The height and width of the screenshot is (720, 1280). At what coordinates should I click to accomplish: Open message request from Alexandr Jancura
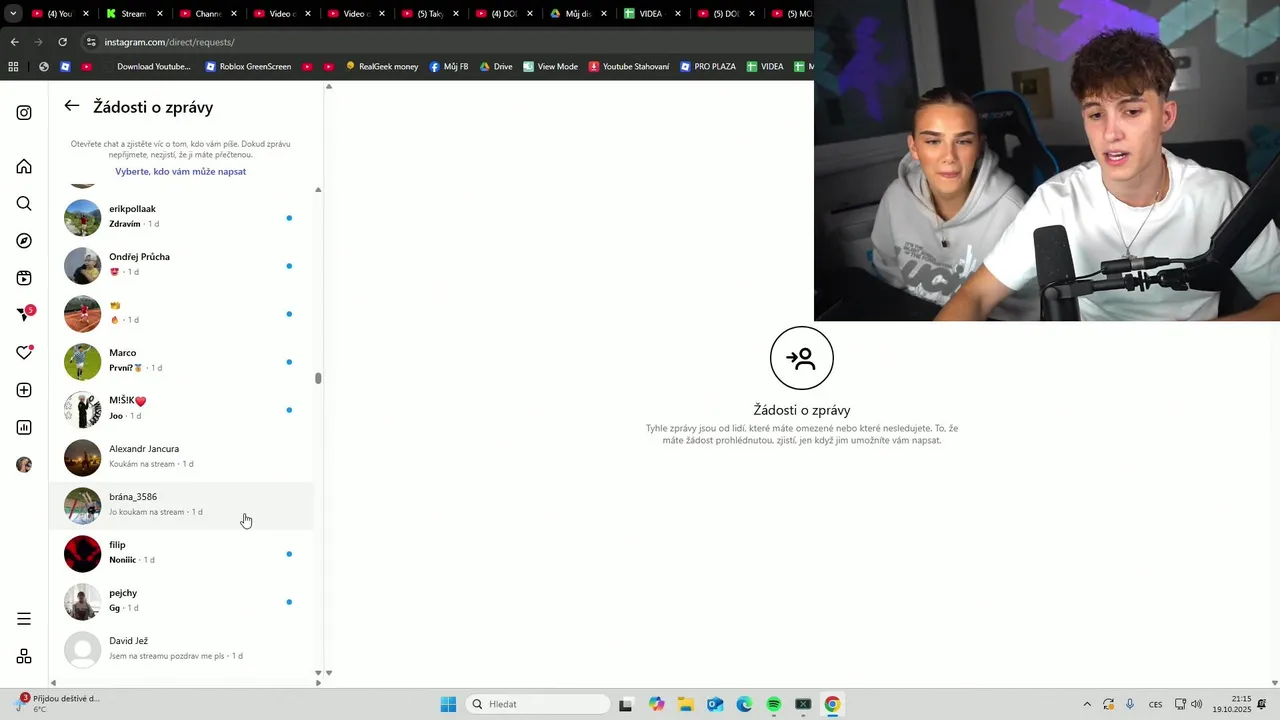[x=181, y=457]
